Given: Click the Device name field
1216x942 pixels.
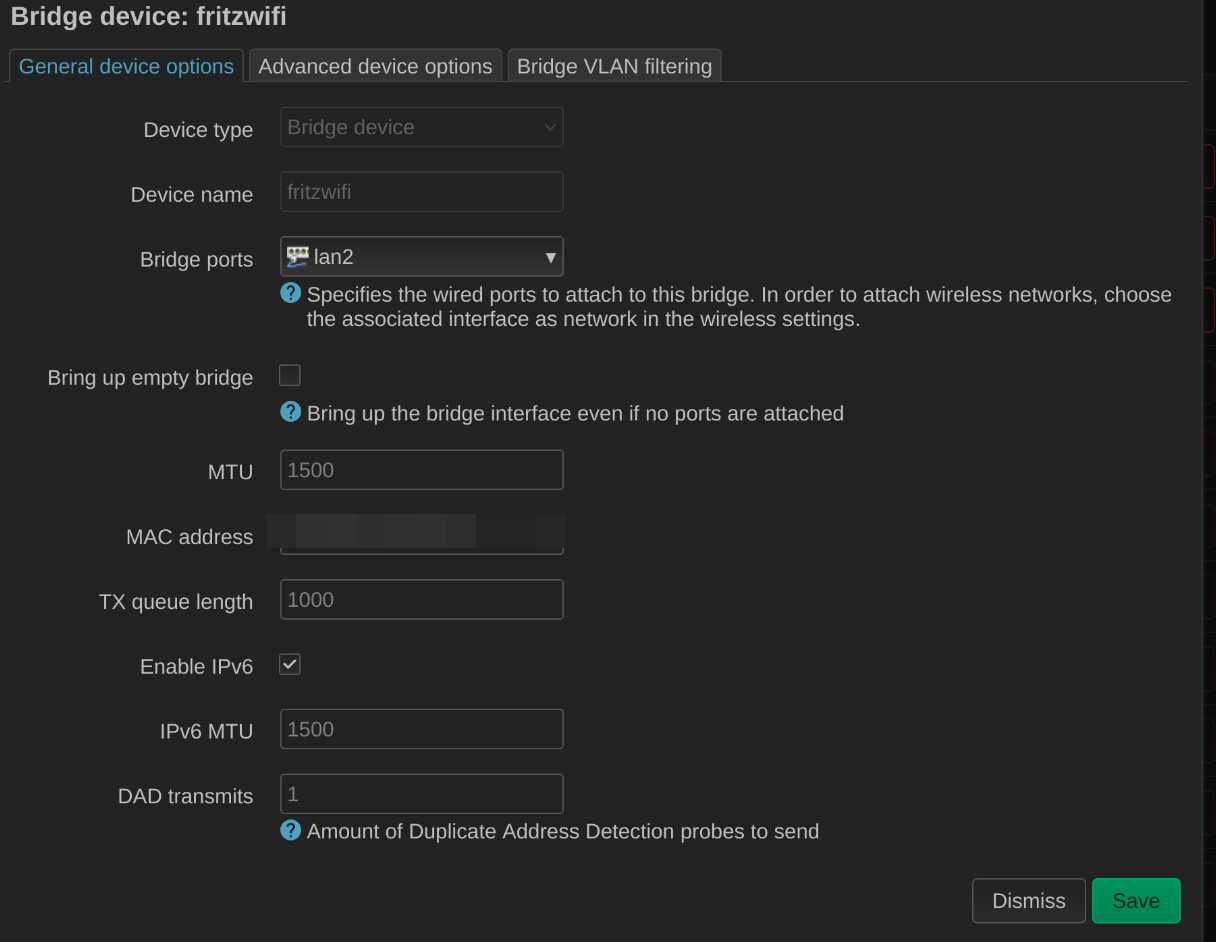Looking at the screenshot, I should click(421, 192).
